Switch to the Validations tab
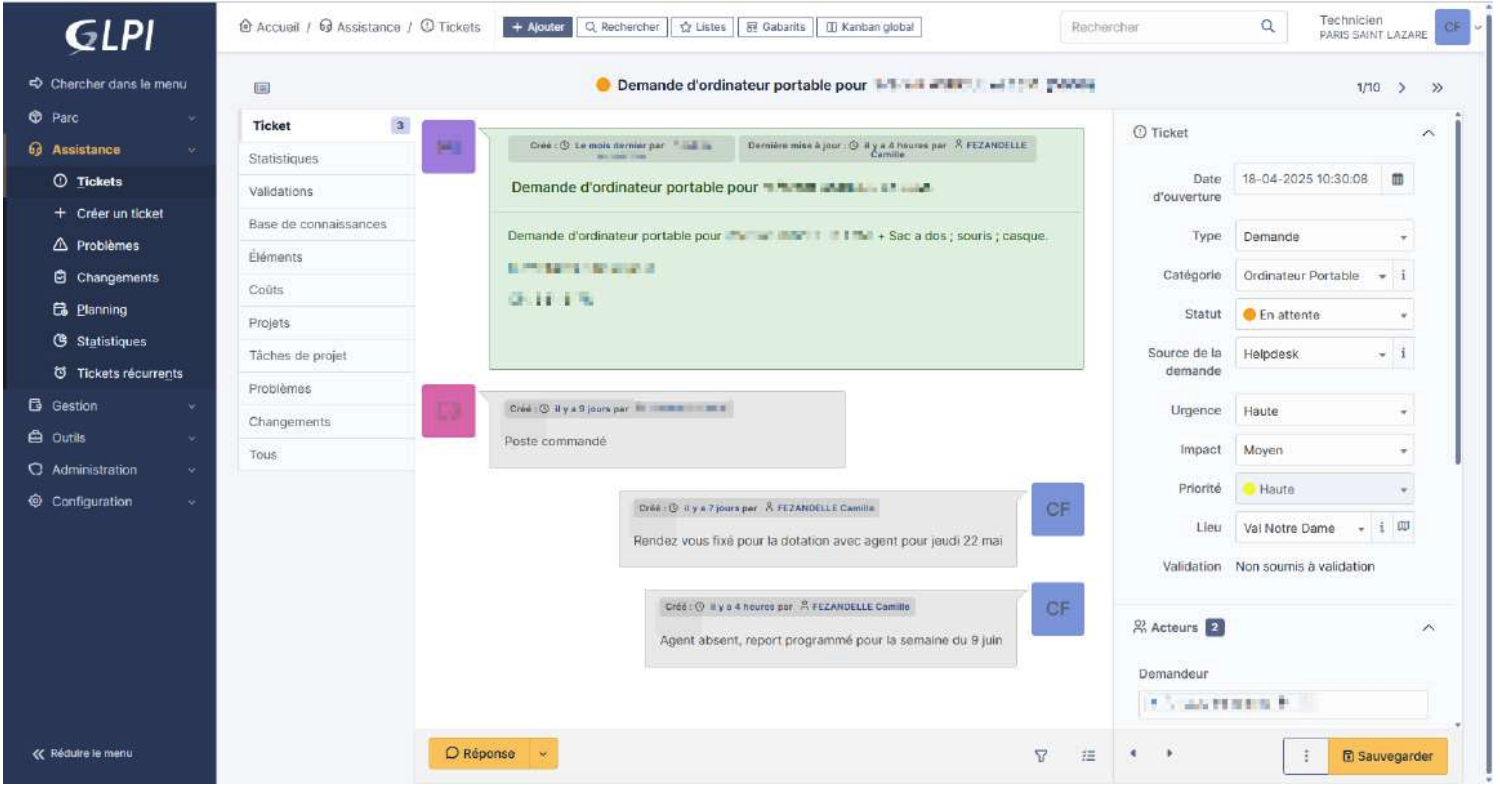Viewport: 1500px width, 795px height. 280,191
